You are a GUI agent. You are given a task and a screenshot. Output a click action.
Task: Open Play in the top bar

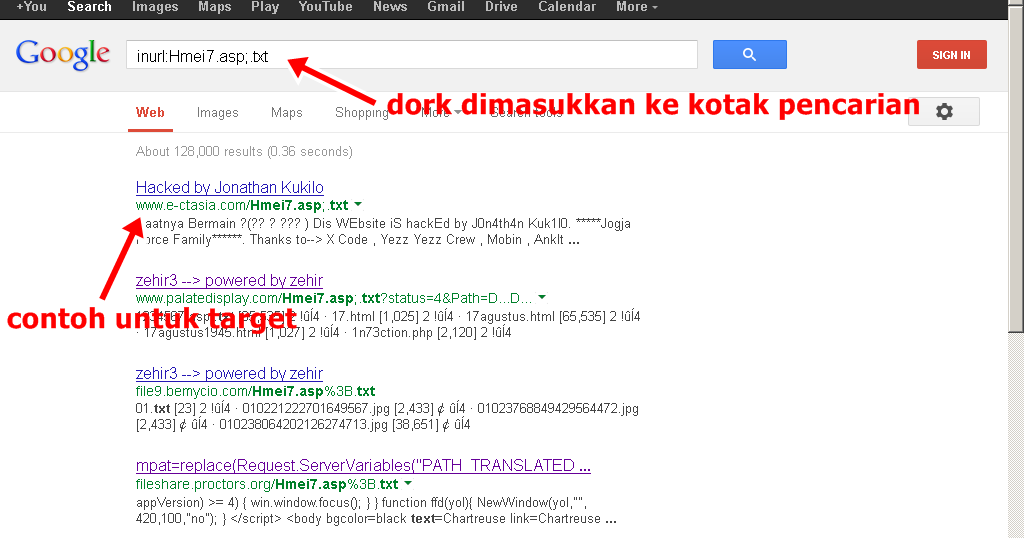(x=265, y=7)
